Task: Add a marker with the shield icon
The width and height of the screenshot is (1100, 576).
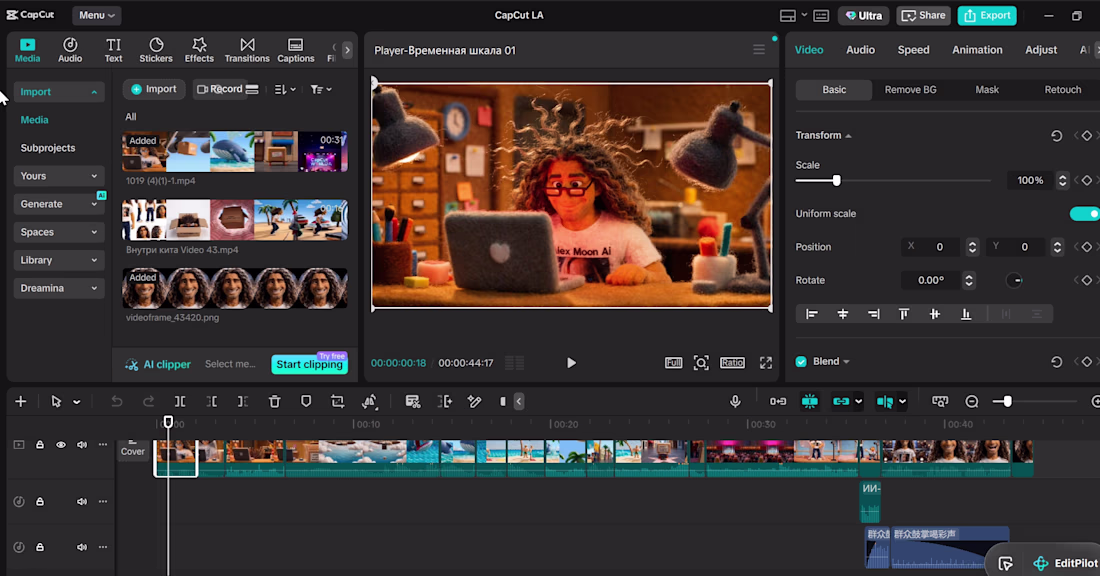Action: pyautogui.click(x=306, y=401)
